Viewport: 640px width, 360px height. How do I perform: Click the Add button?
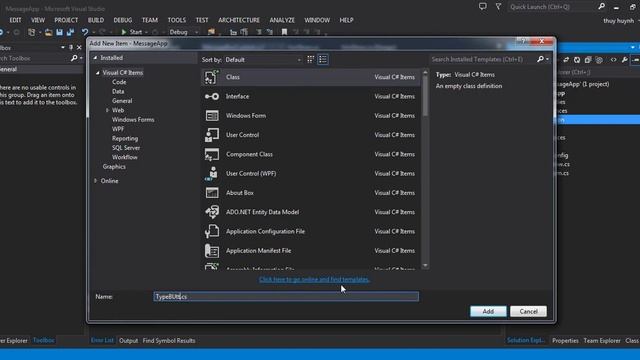tap(488, 311)
